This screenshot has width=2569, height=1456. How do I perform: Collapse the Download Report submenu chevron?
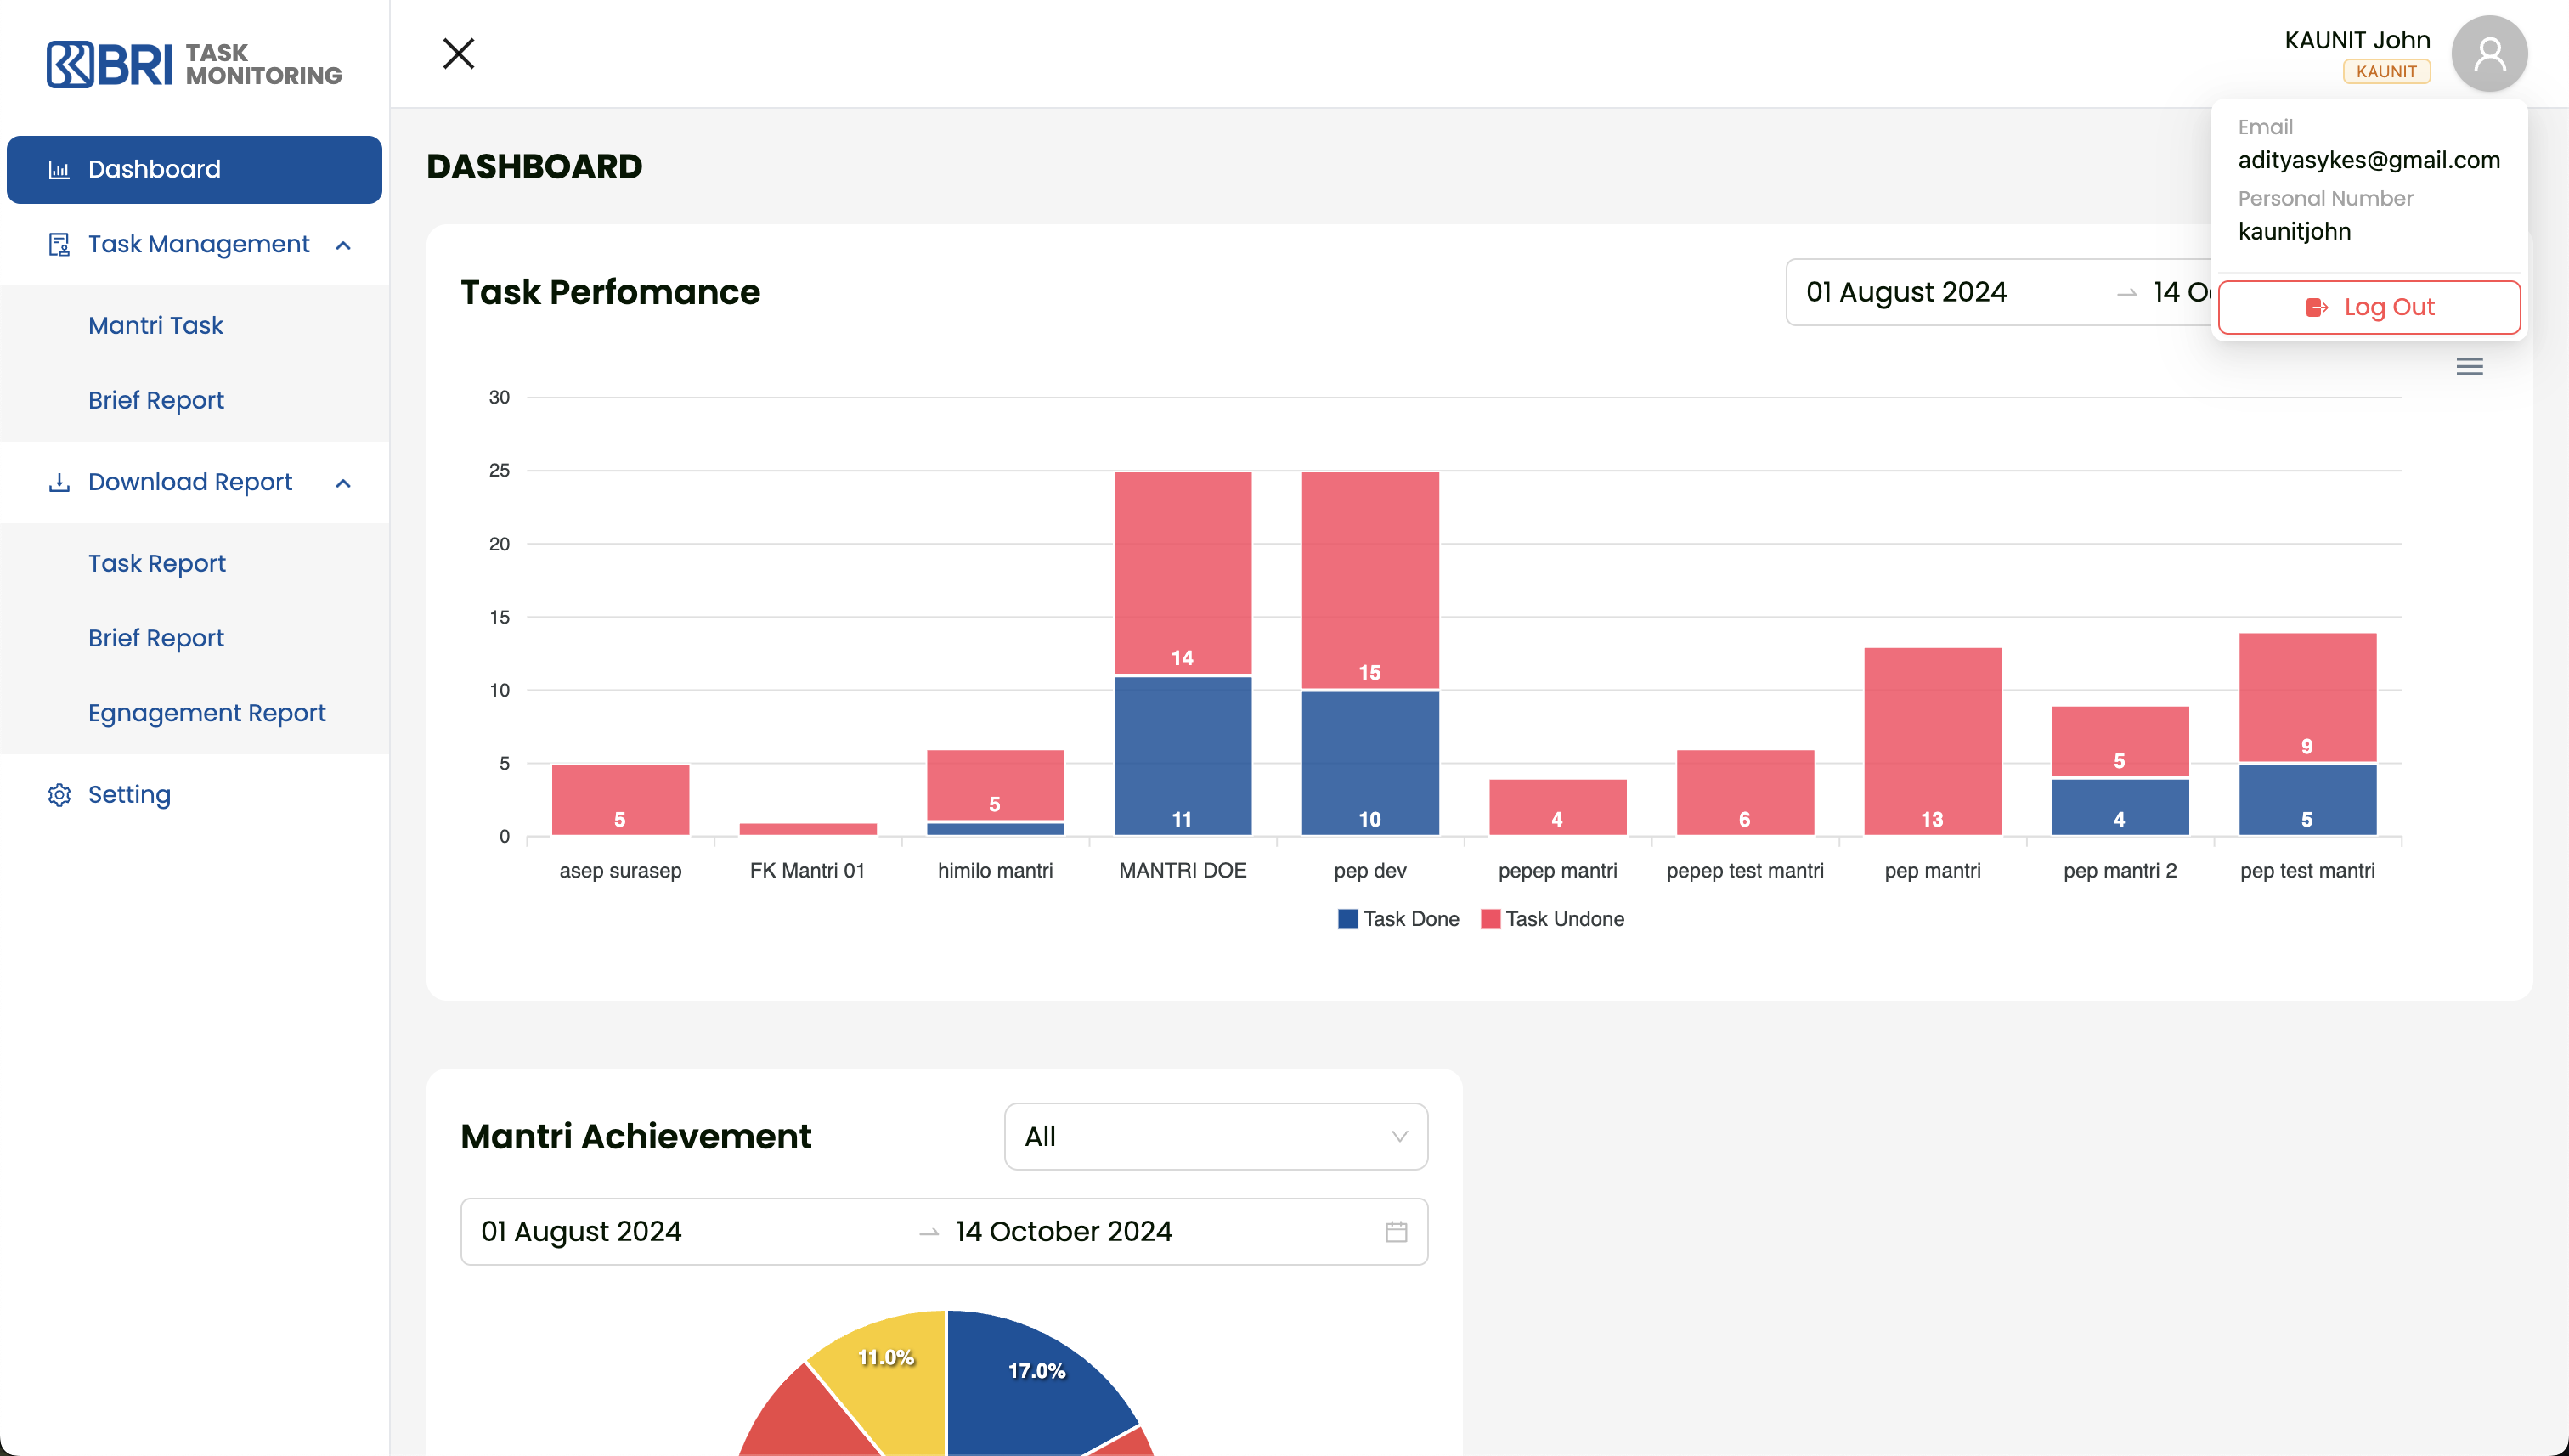(343, 483)
